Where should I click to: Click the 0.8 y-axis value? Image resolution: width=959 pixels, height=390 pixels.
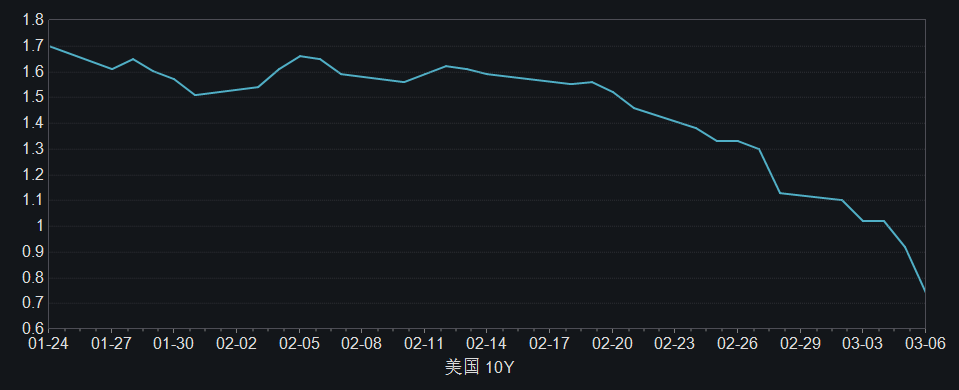click(x=32, y=278)
